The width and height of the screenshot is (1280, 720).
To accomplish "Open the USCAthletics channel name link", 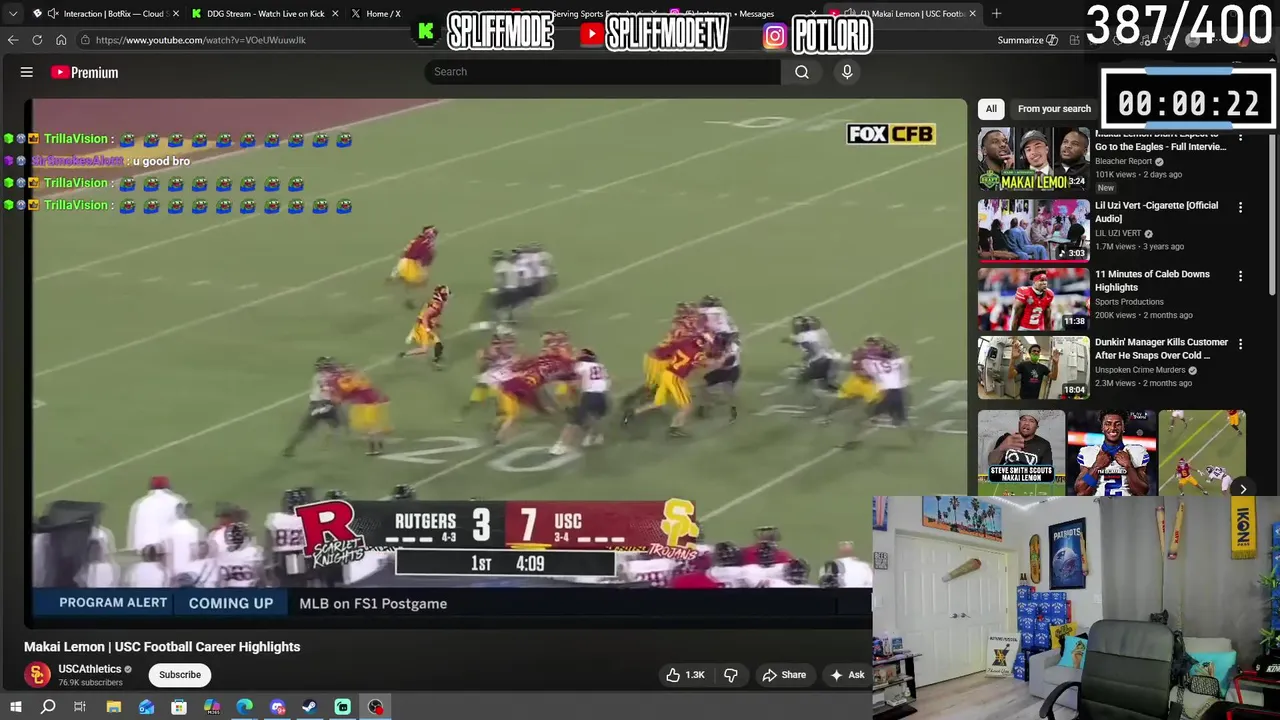I will click(89, 669).
